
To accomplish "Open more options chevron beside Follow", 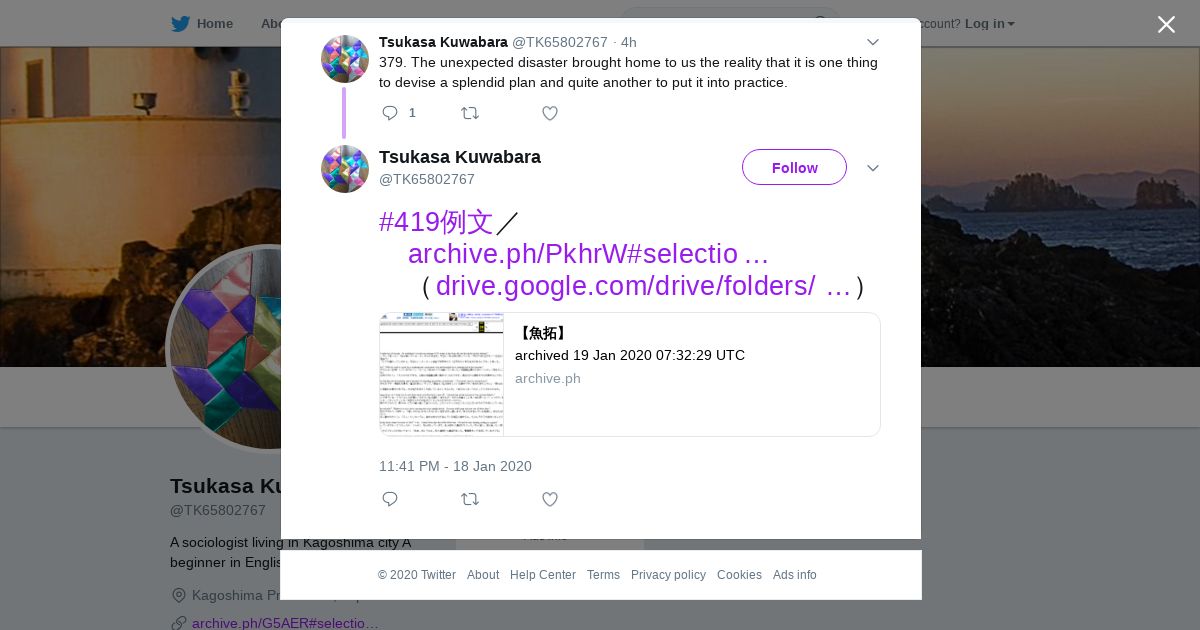I will [873, 168].
